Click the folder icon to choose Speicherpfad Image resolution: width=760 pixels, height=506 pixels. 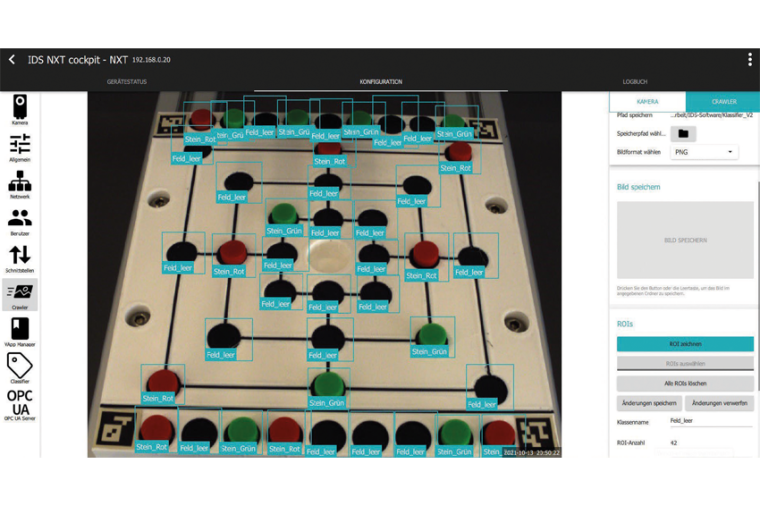(x=684, y=133)
